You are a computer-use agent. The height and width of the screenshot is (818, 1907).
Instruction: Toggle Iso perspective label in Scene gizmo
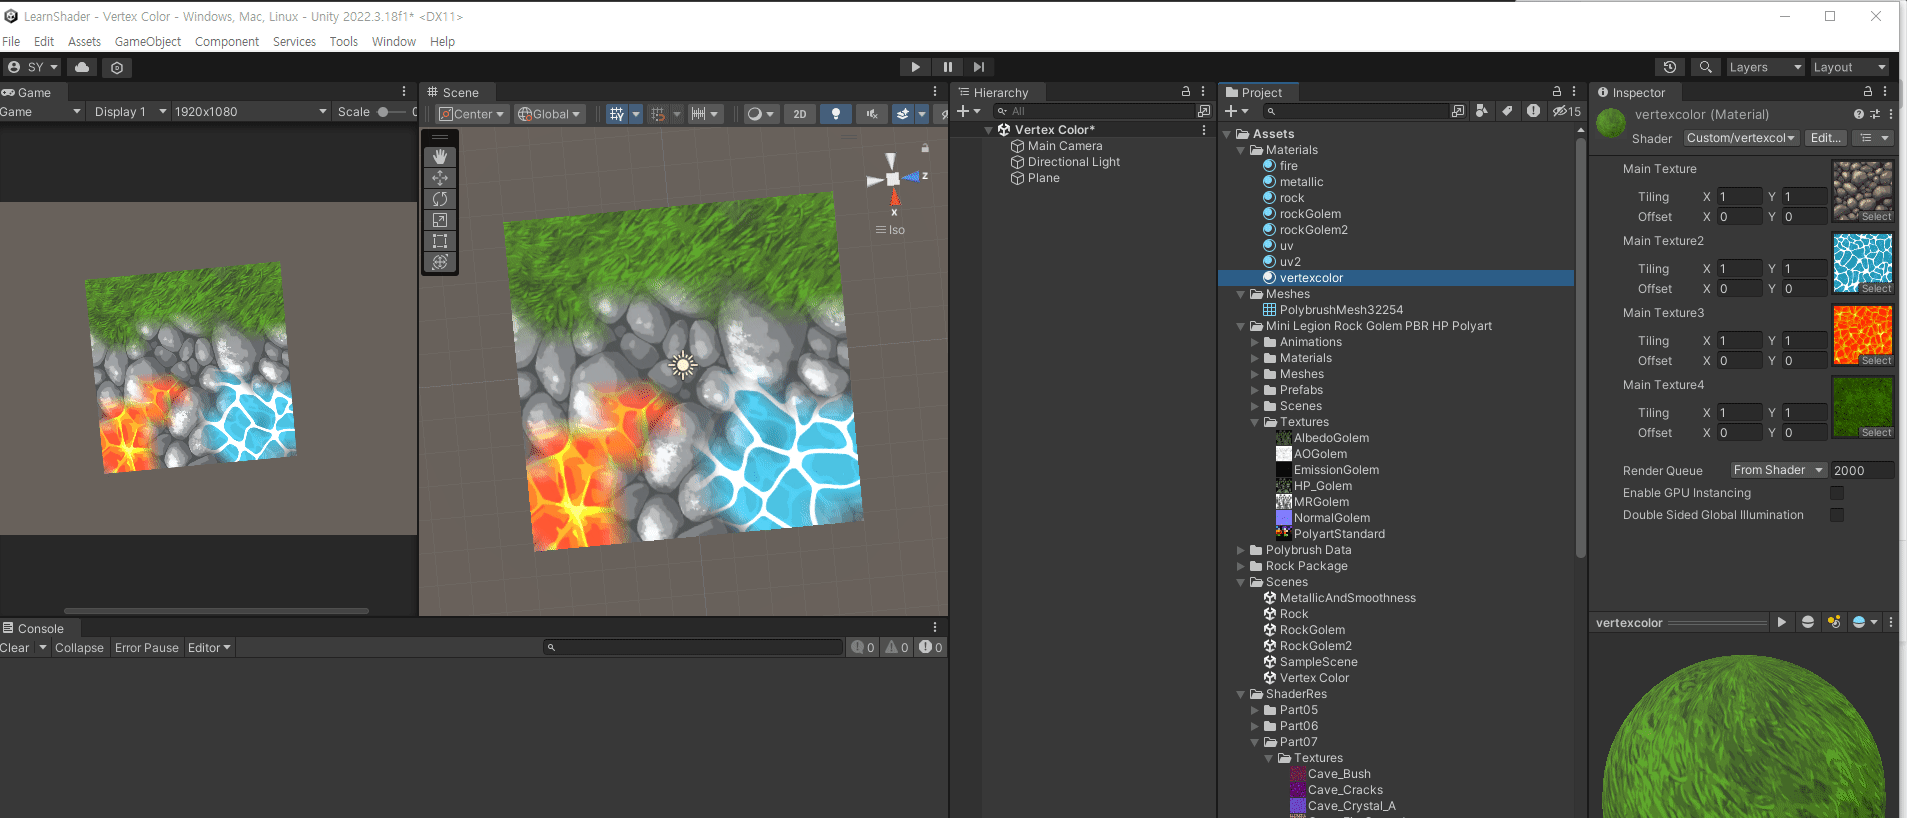tap(891, 230)
